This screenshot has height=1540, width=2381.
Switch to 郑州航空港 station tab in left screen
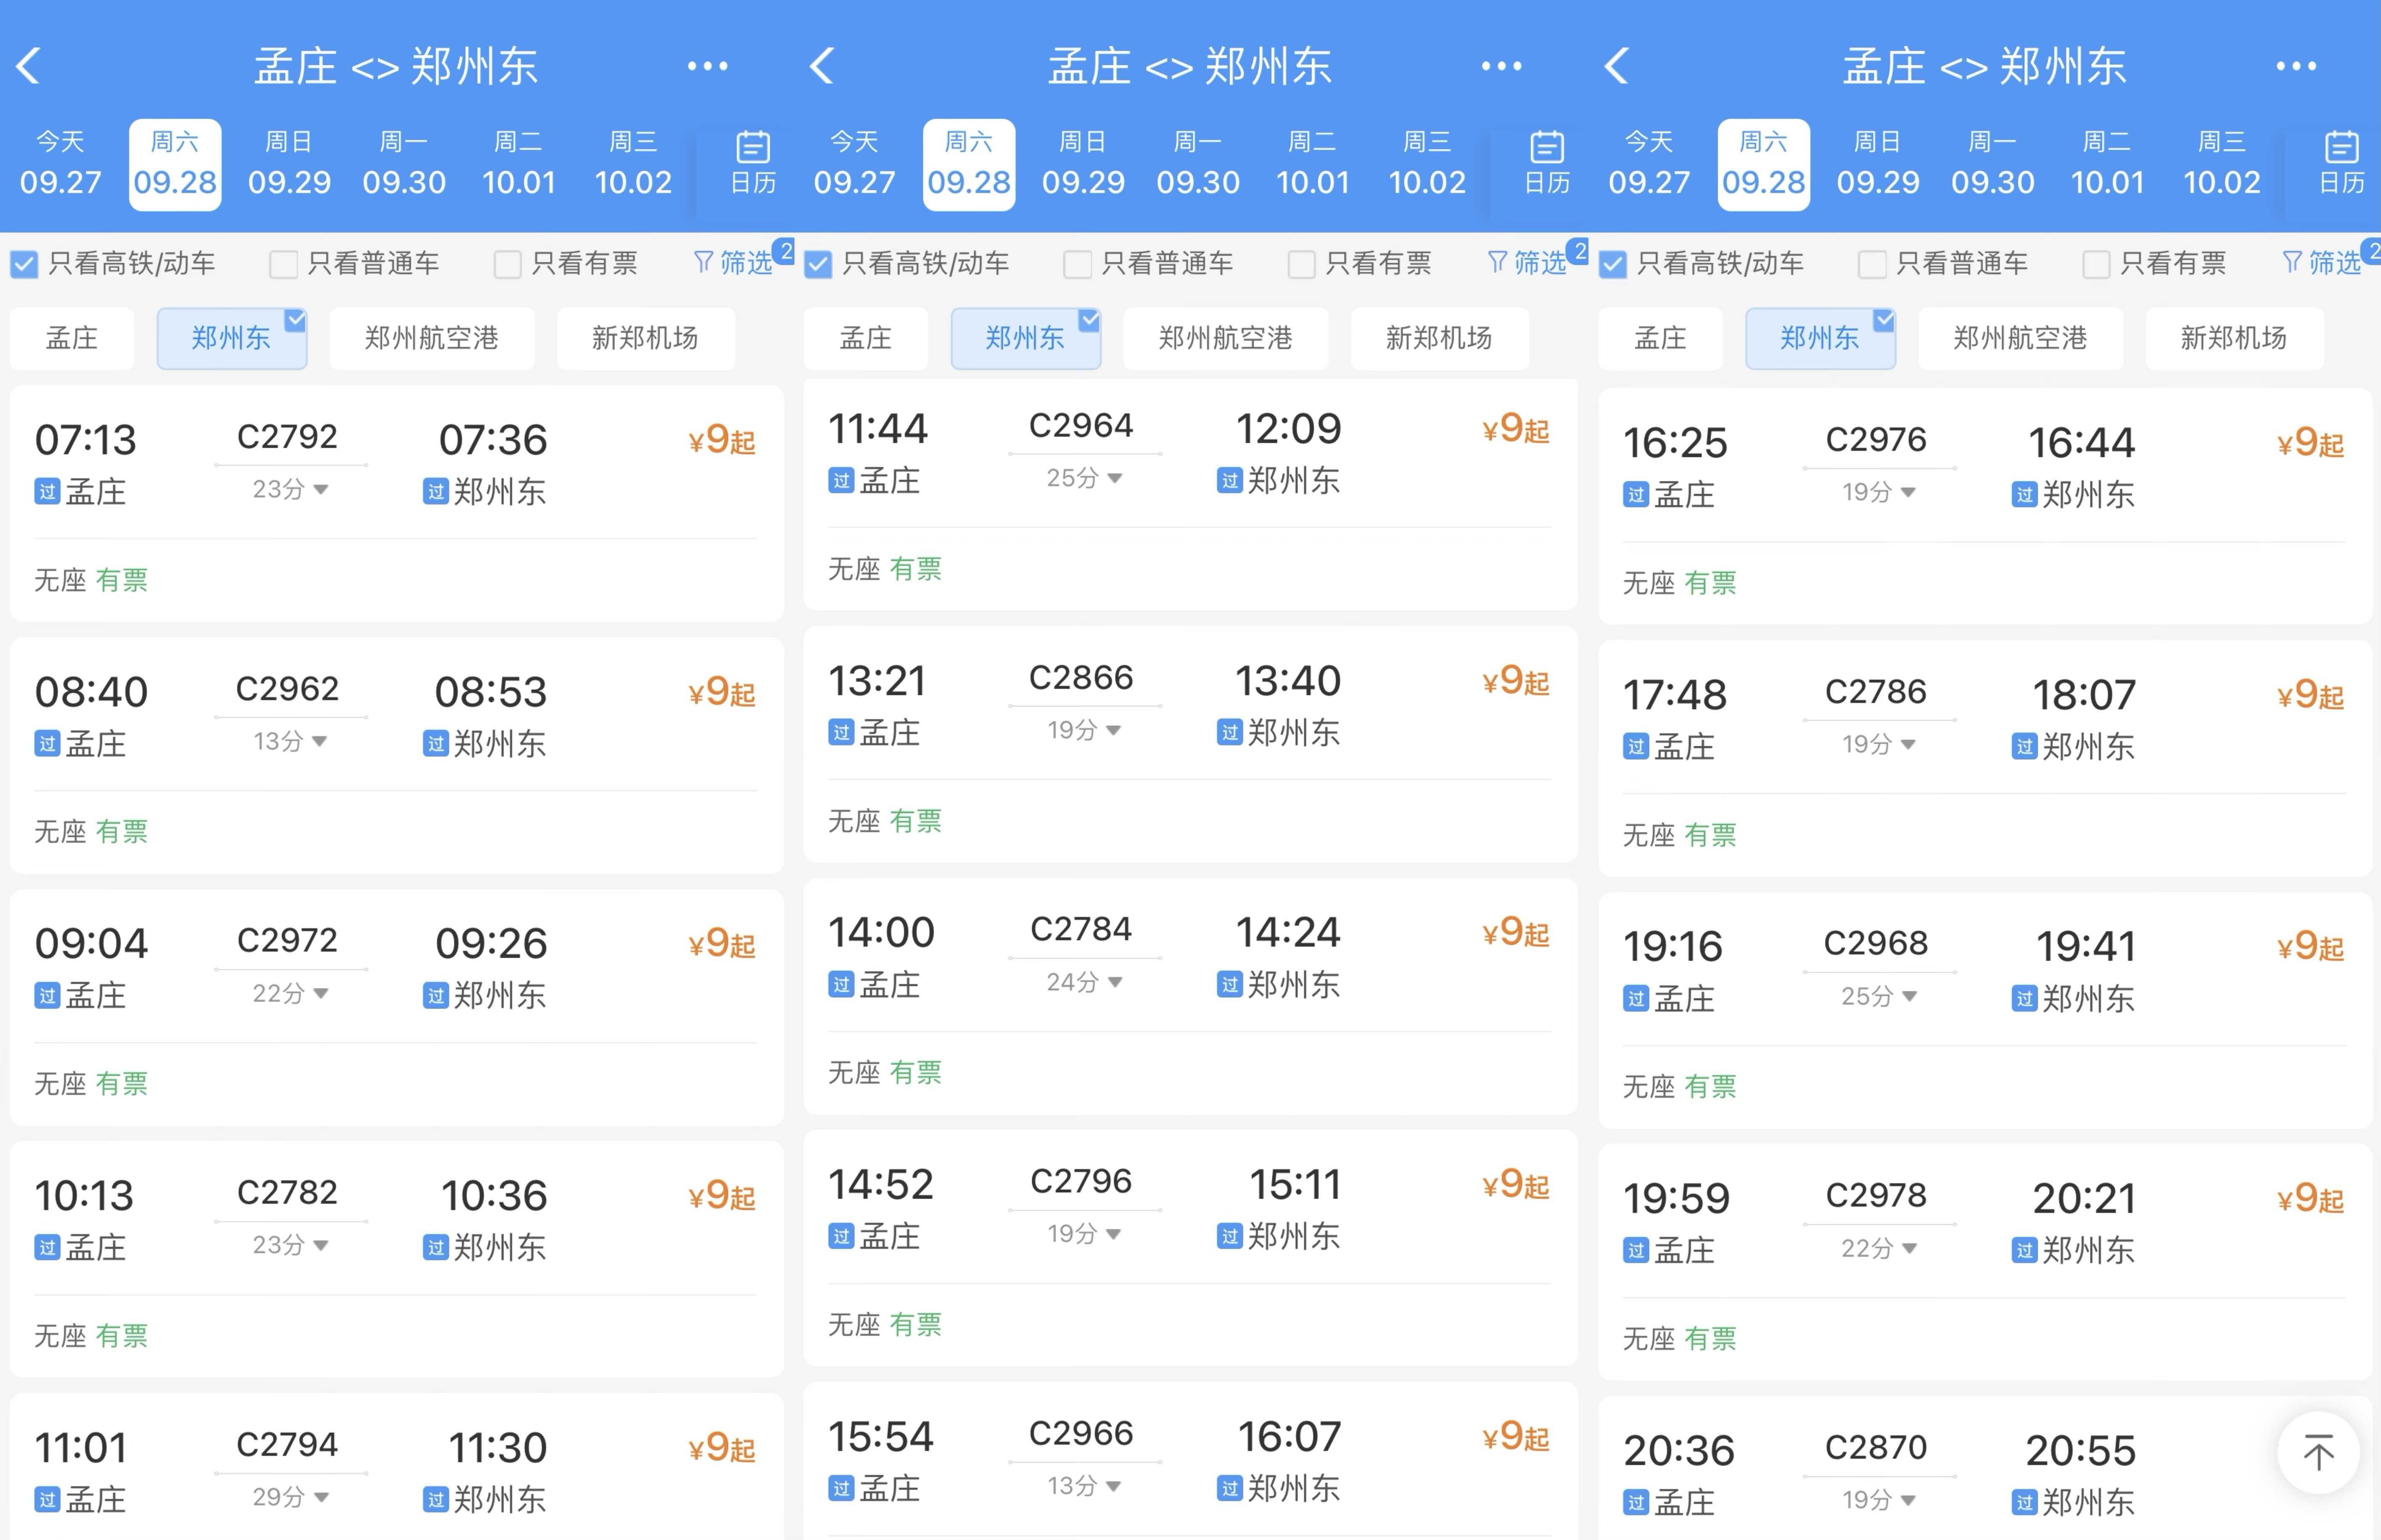[431, 338]
